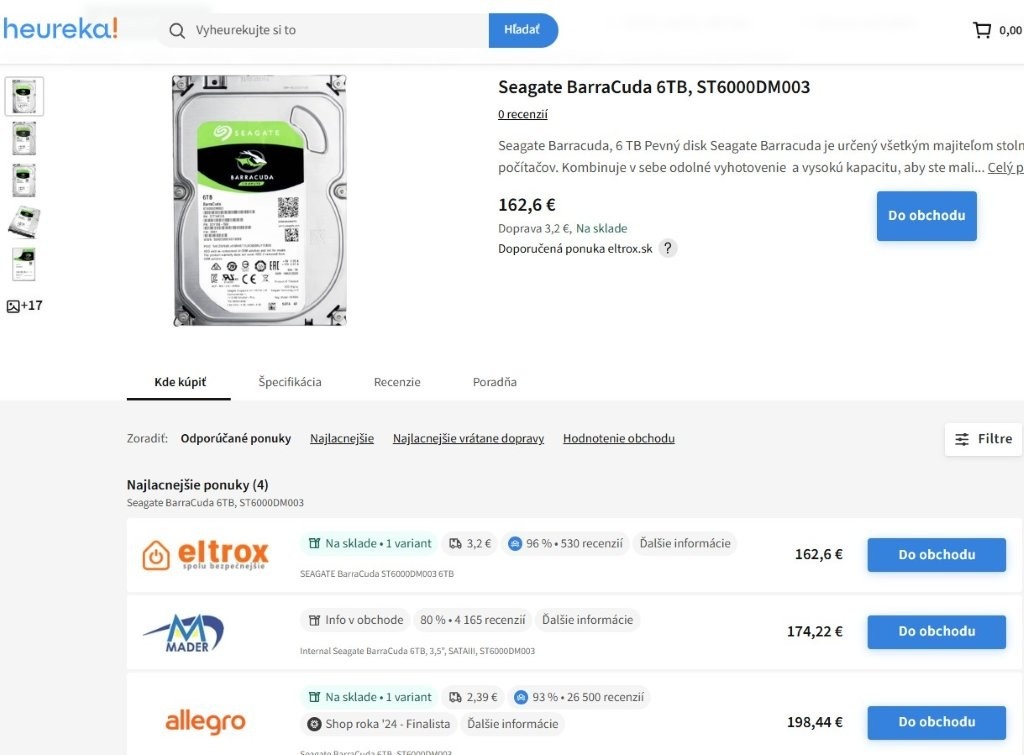
Task: Open the shopping cart icon
Action: [x=982, y=30]
